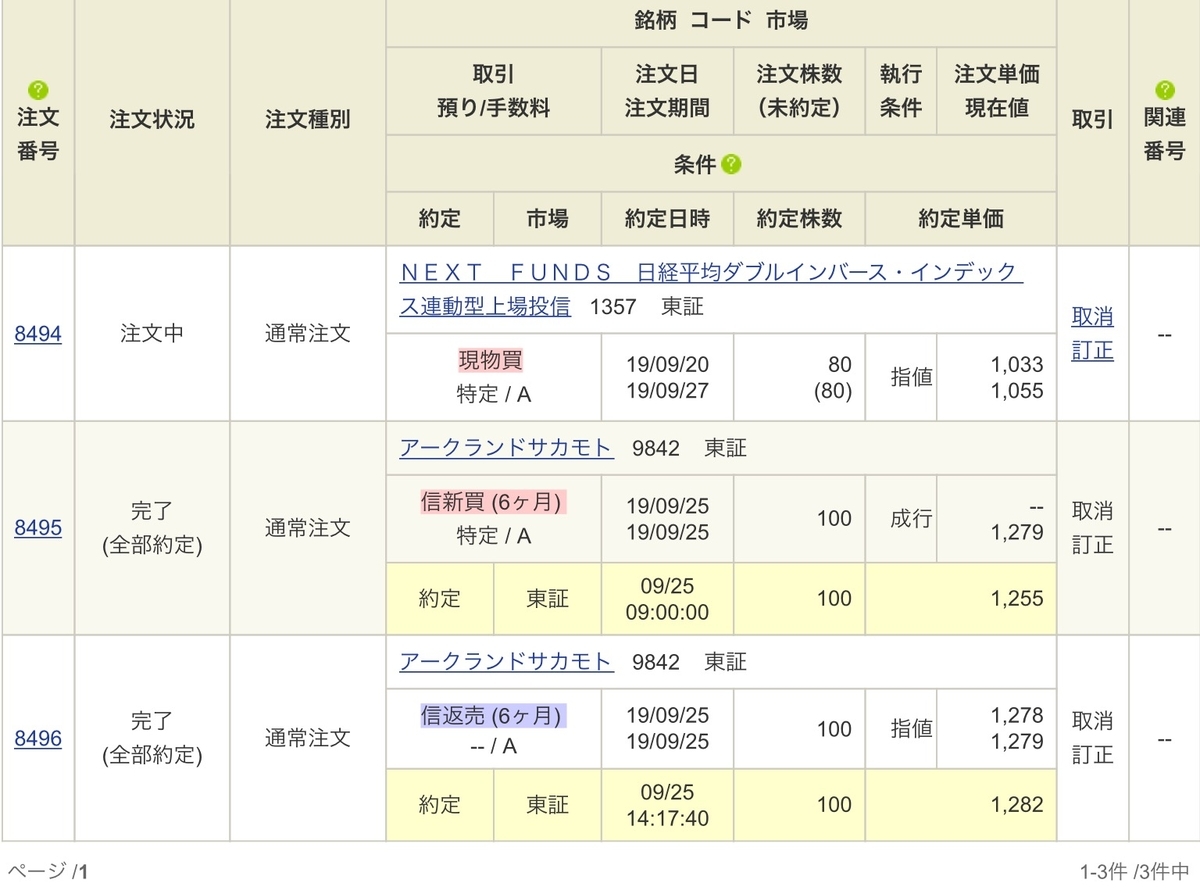Select the 注文種別 column header
Screen dimensions: 1200x894
point(307,121)
